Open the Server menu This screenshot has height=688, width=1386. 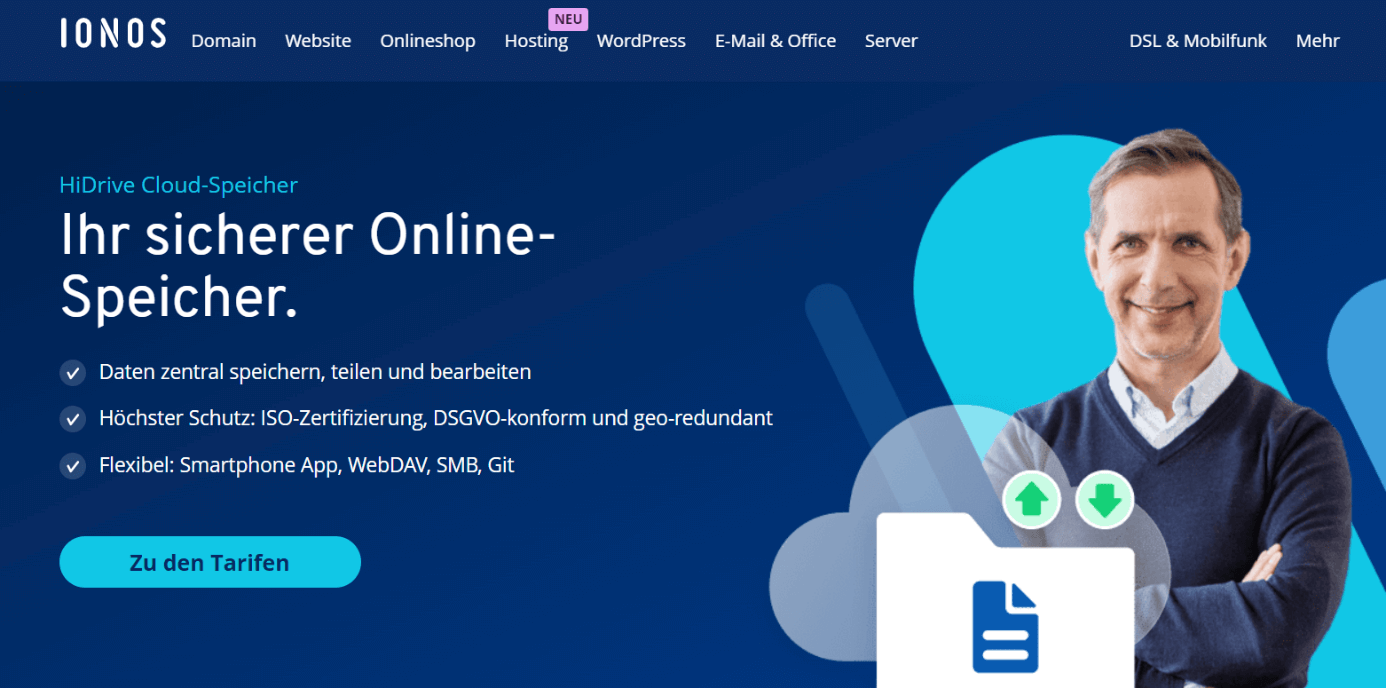(x=891, y=41)
